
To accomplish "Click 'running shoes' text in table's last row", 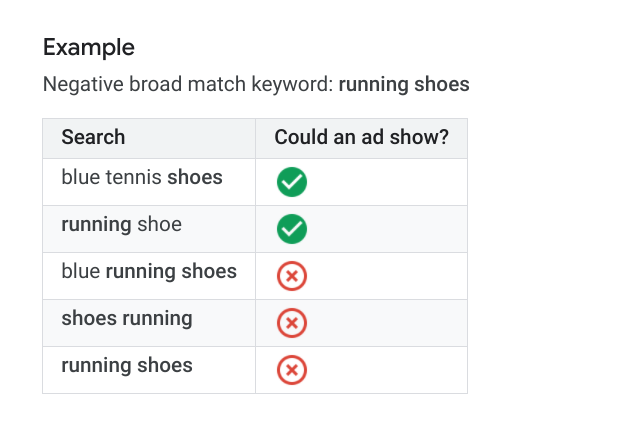I will pyautogui.click(x=127, y=365).
